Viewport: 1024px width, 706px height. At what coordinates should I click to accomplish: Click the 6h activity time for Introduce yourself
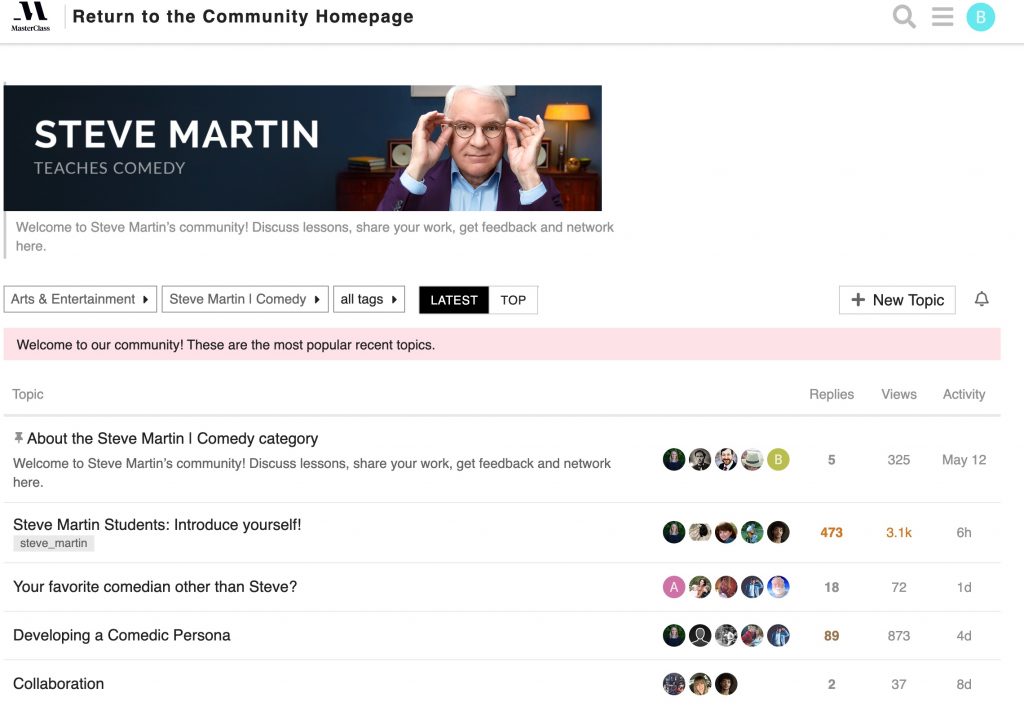(x=964, y=532)
